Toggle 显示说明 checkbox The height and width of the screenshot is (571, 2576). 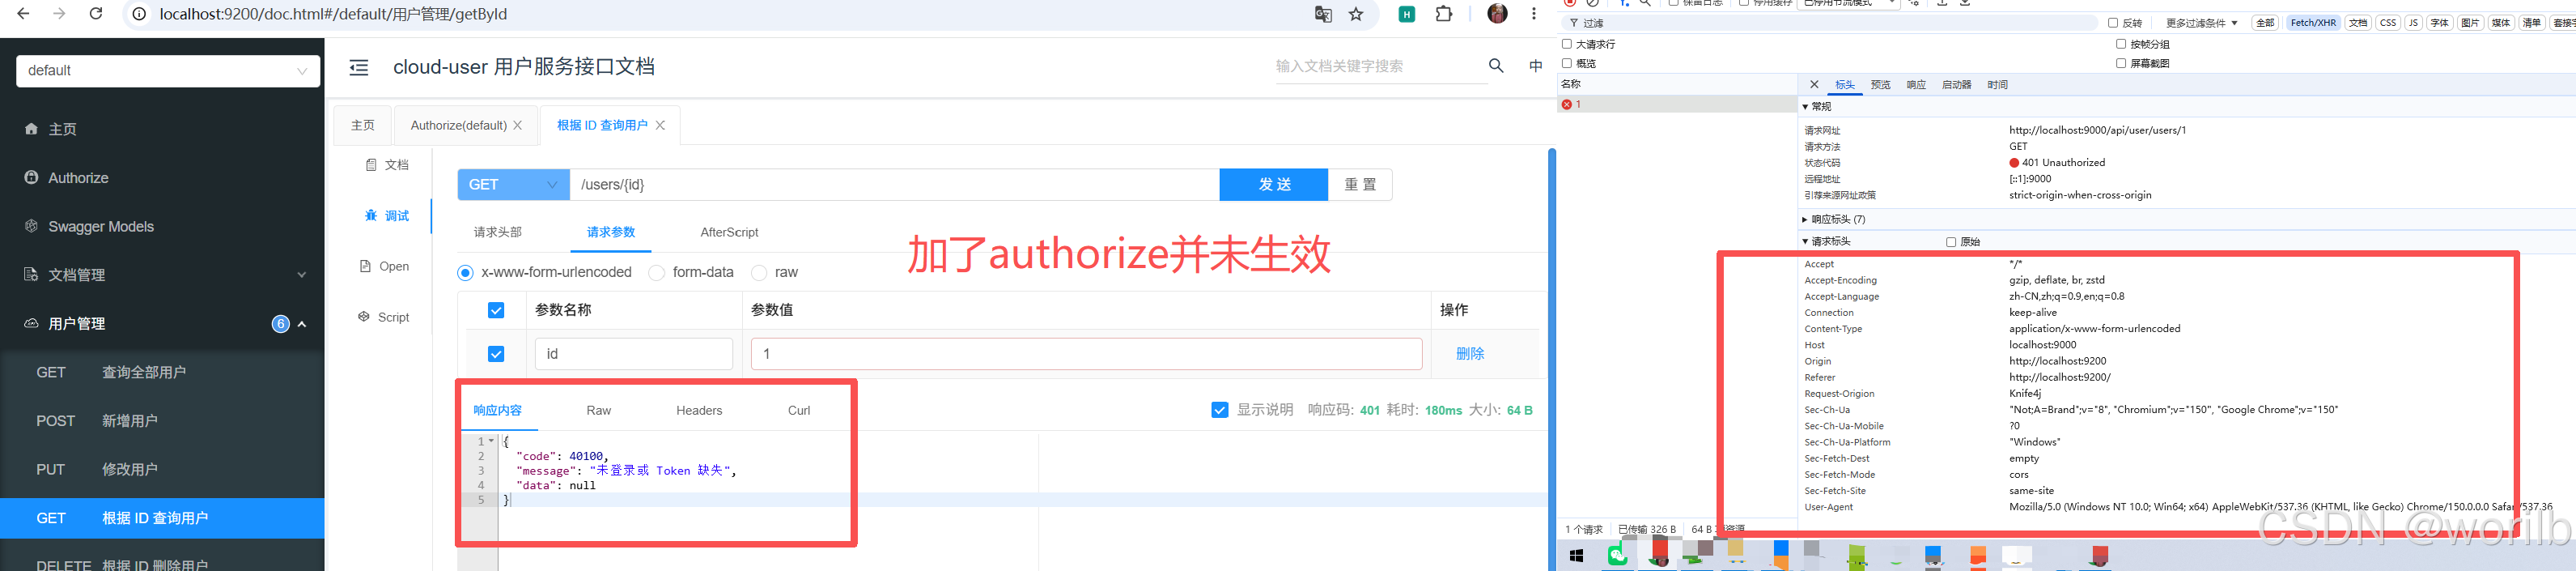click(x=1219, y=410)
